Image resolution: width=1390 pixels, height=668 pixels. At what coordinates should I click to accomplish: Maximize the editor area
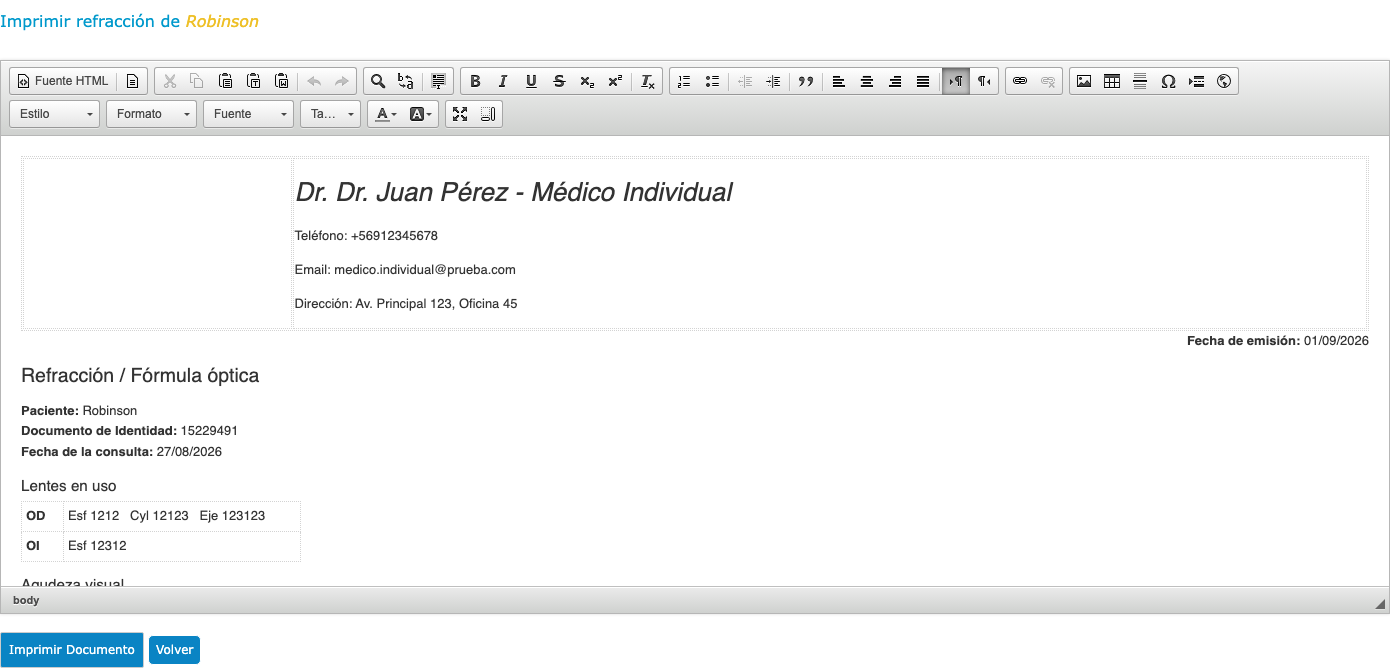coord(460,114)
